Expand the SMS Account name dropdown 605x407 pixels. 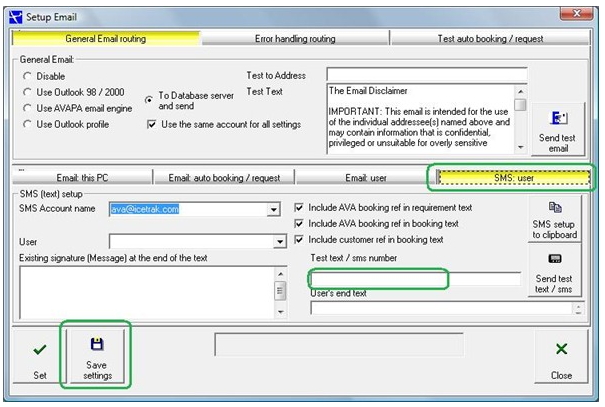(273, 209)
